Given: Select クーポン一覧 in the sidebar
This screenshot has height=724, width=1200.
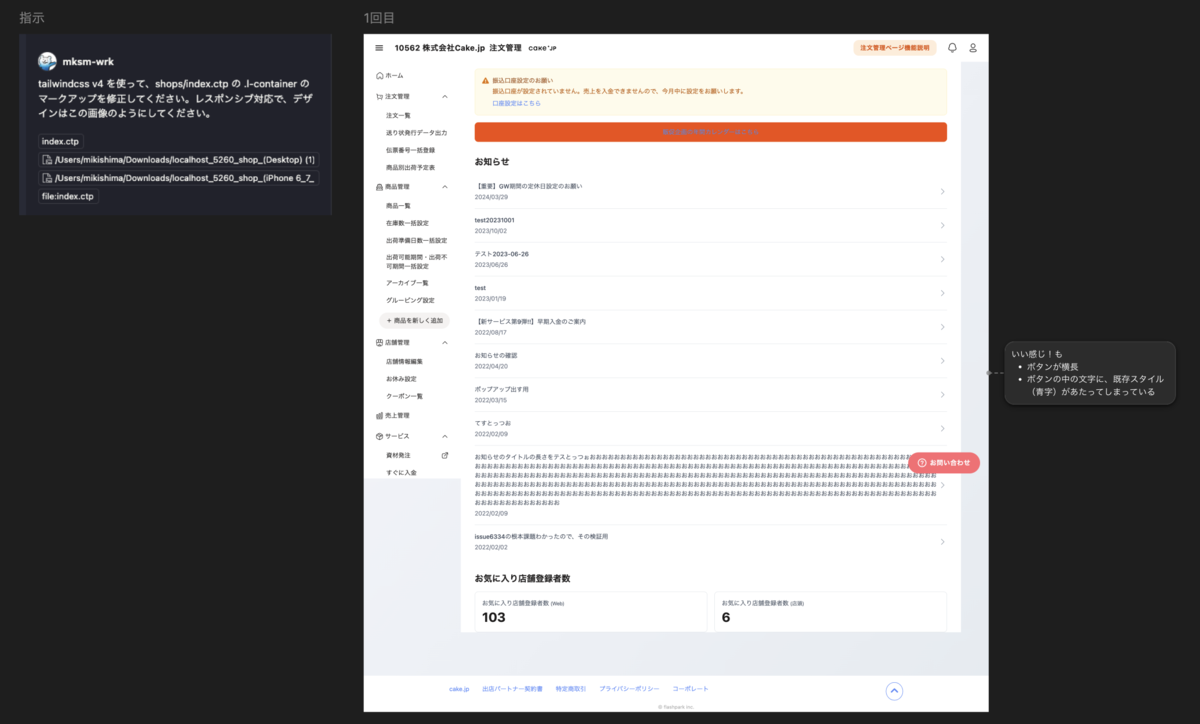Looking at the screenshot, I should 404,396.
